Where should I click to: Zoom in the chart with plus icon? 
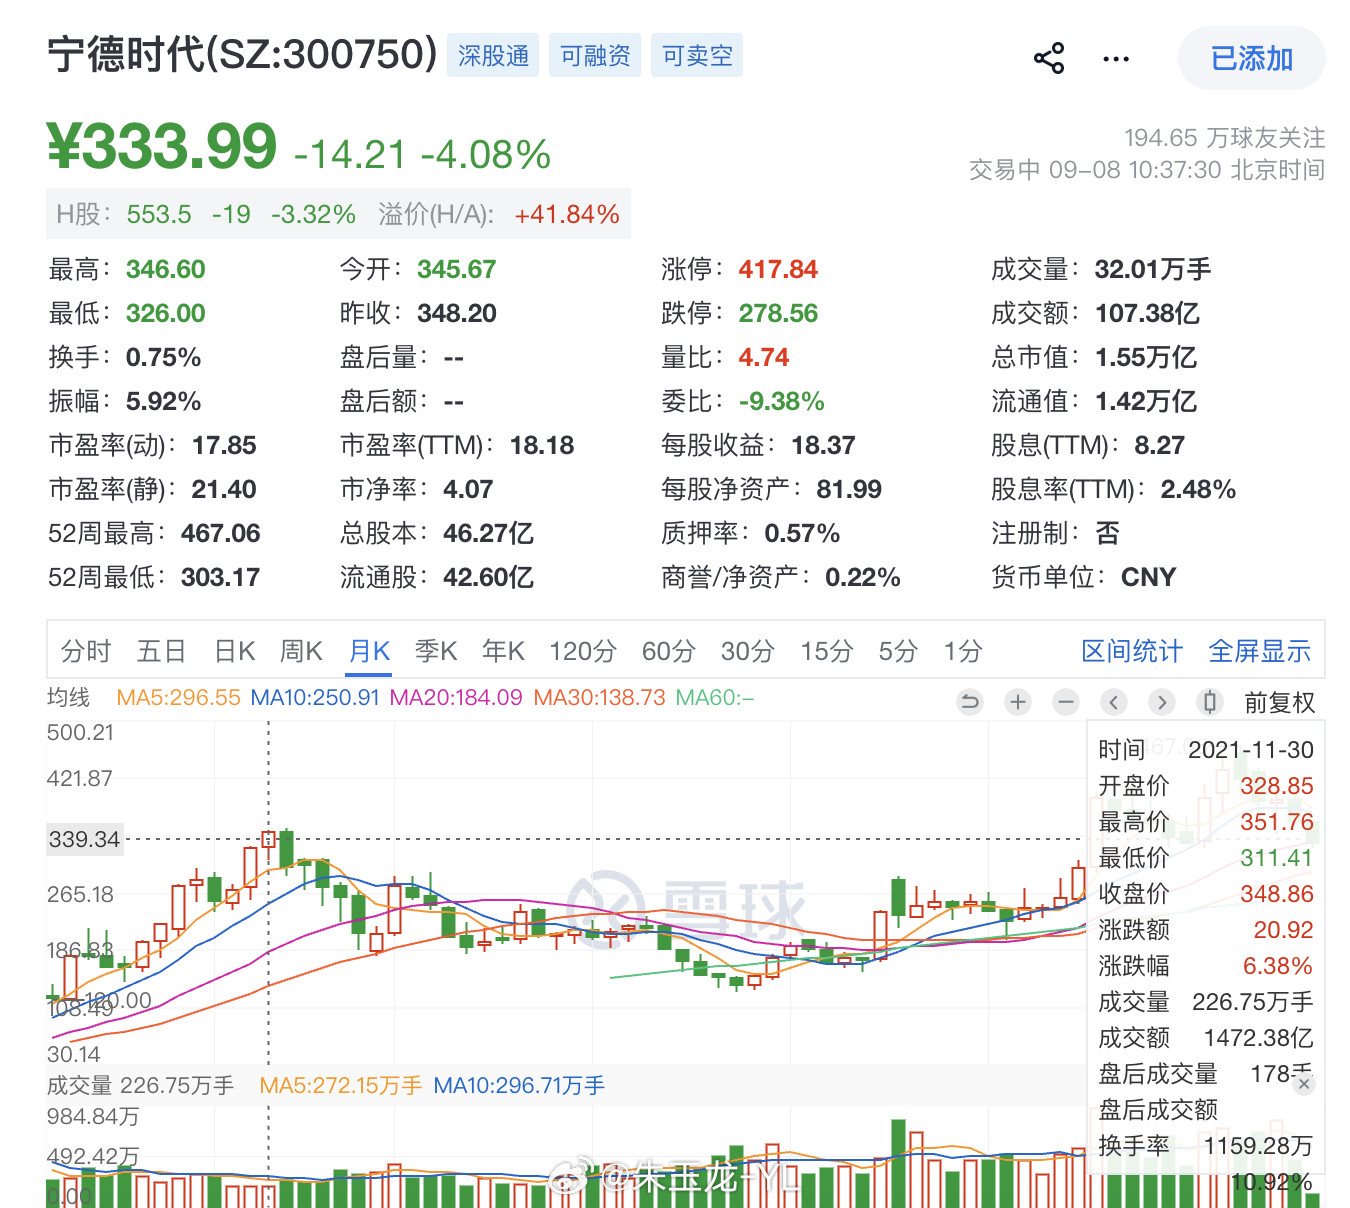click(1018, 702)
